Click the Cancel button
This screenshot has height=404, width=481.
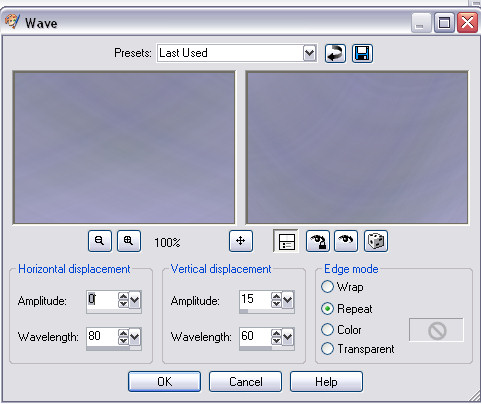[245, 381]
